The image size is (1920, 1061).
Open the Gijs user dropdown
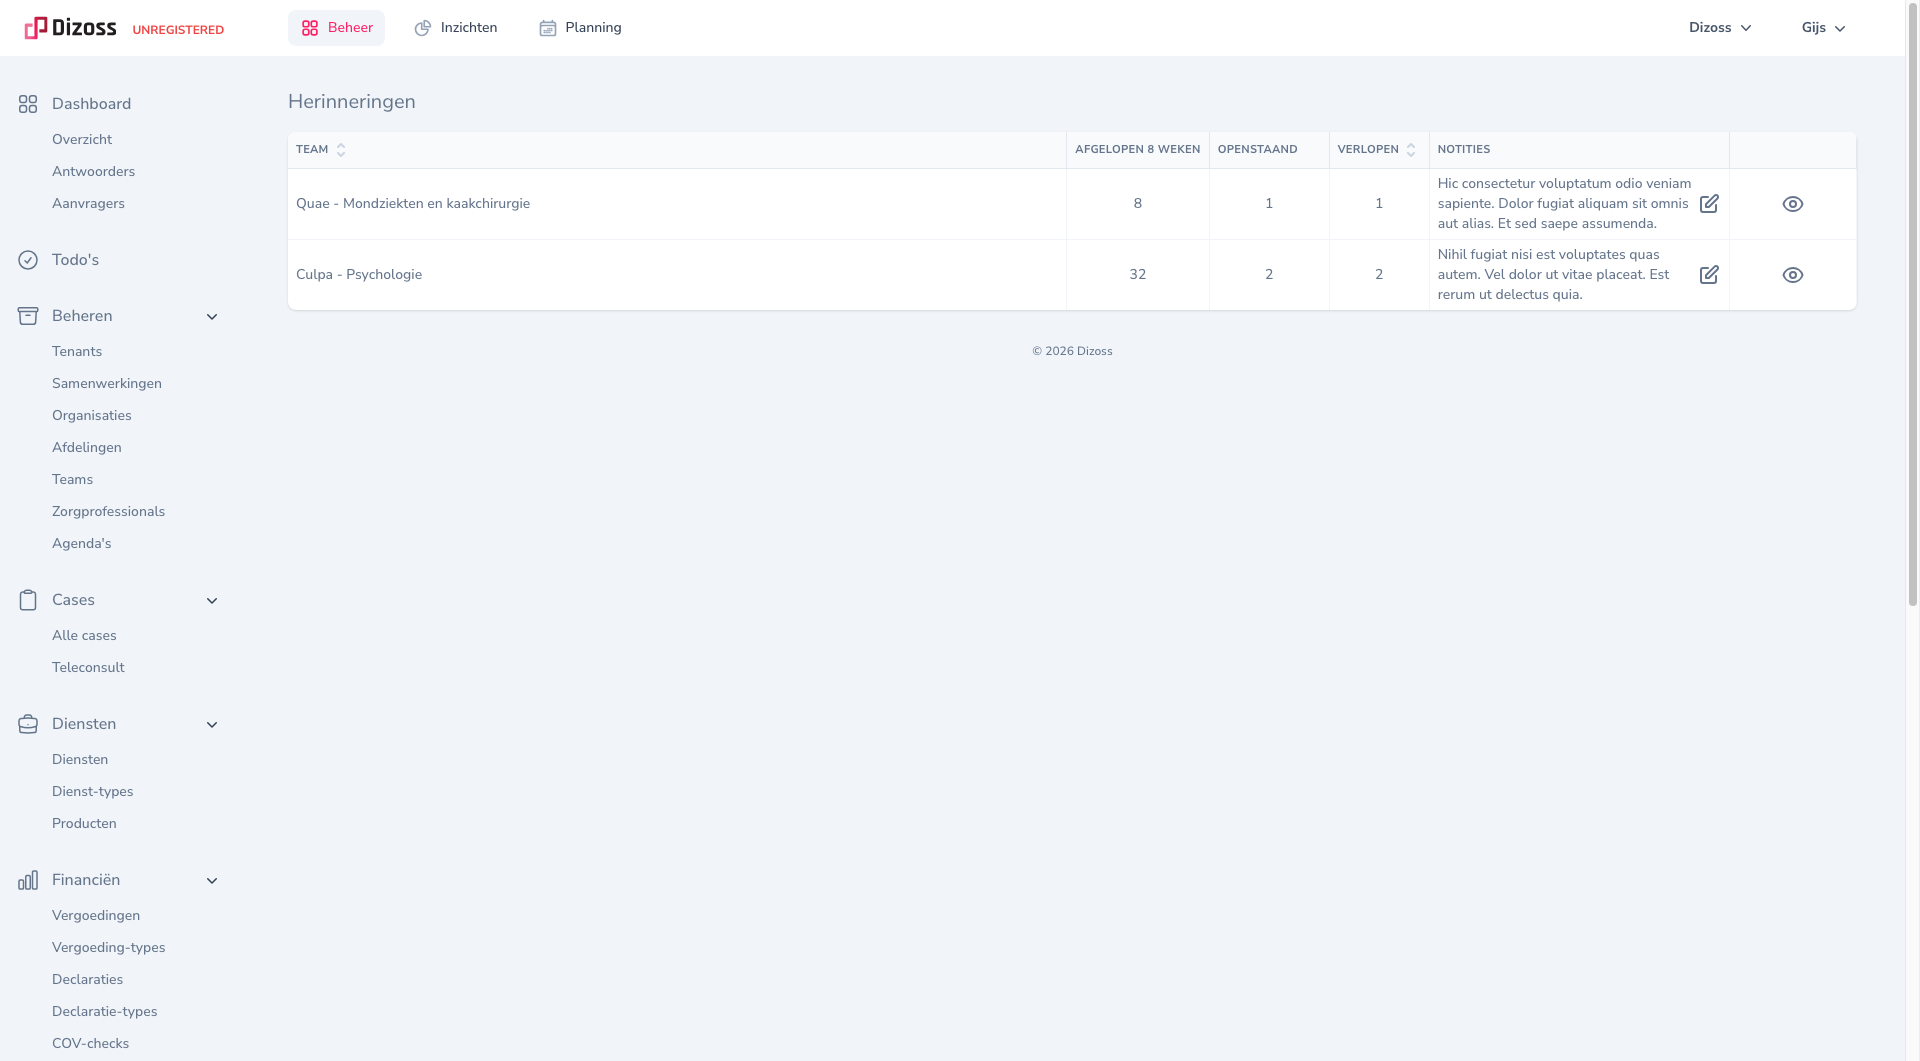[1823, 28]
